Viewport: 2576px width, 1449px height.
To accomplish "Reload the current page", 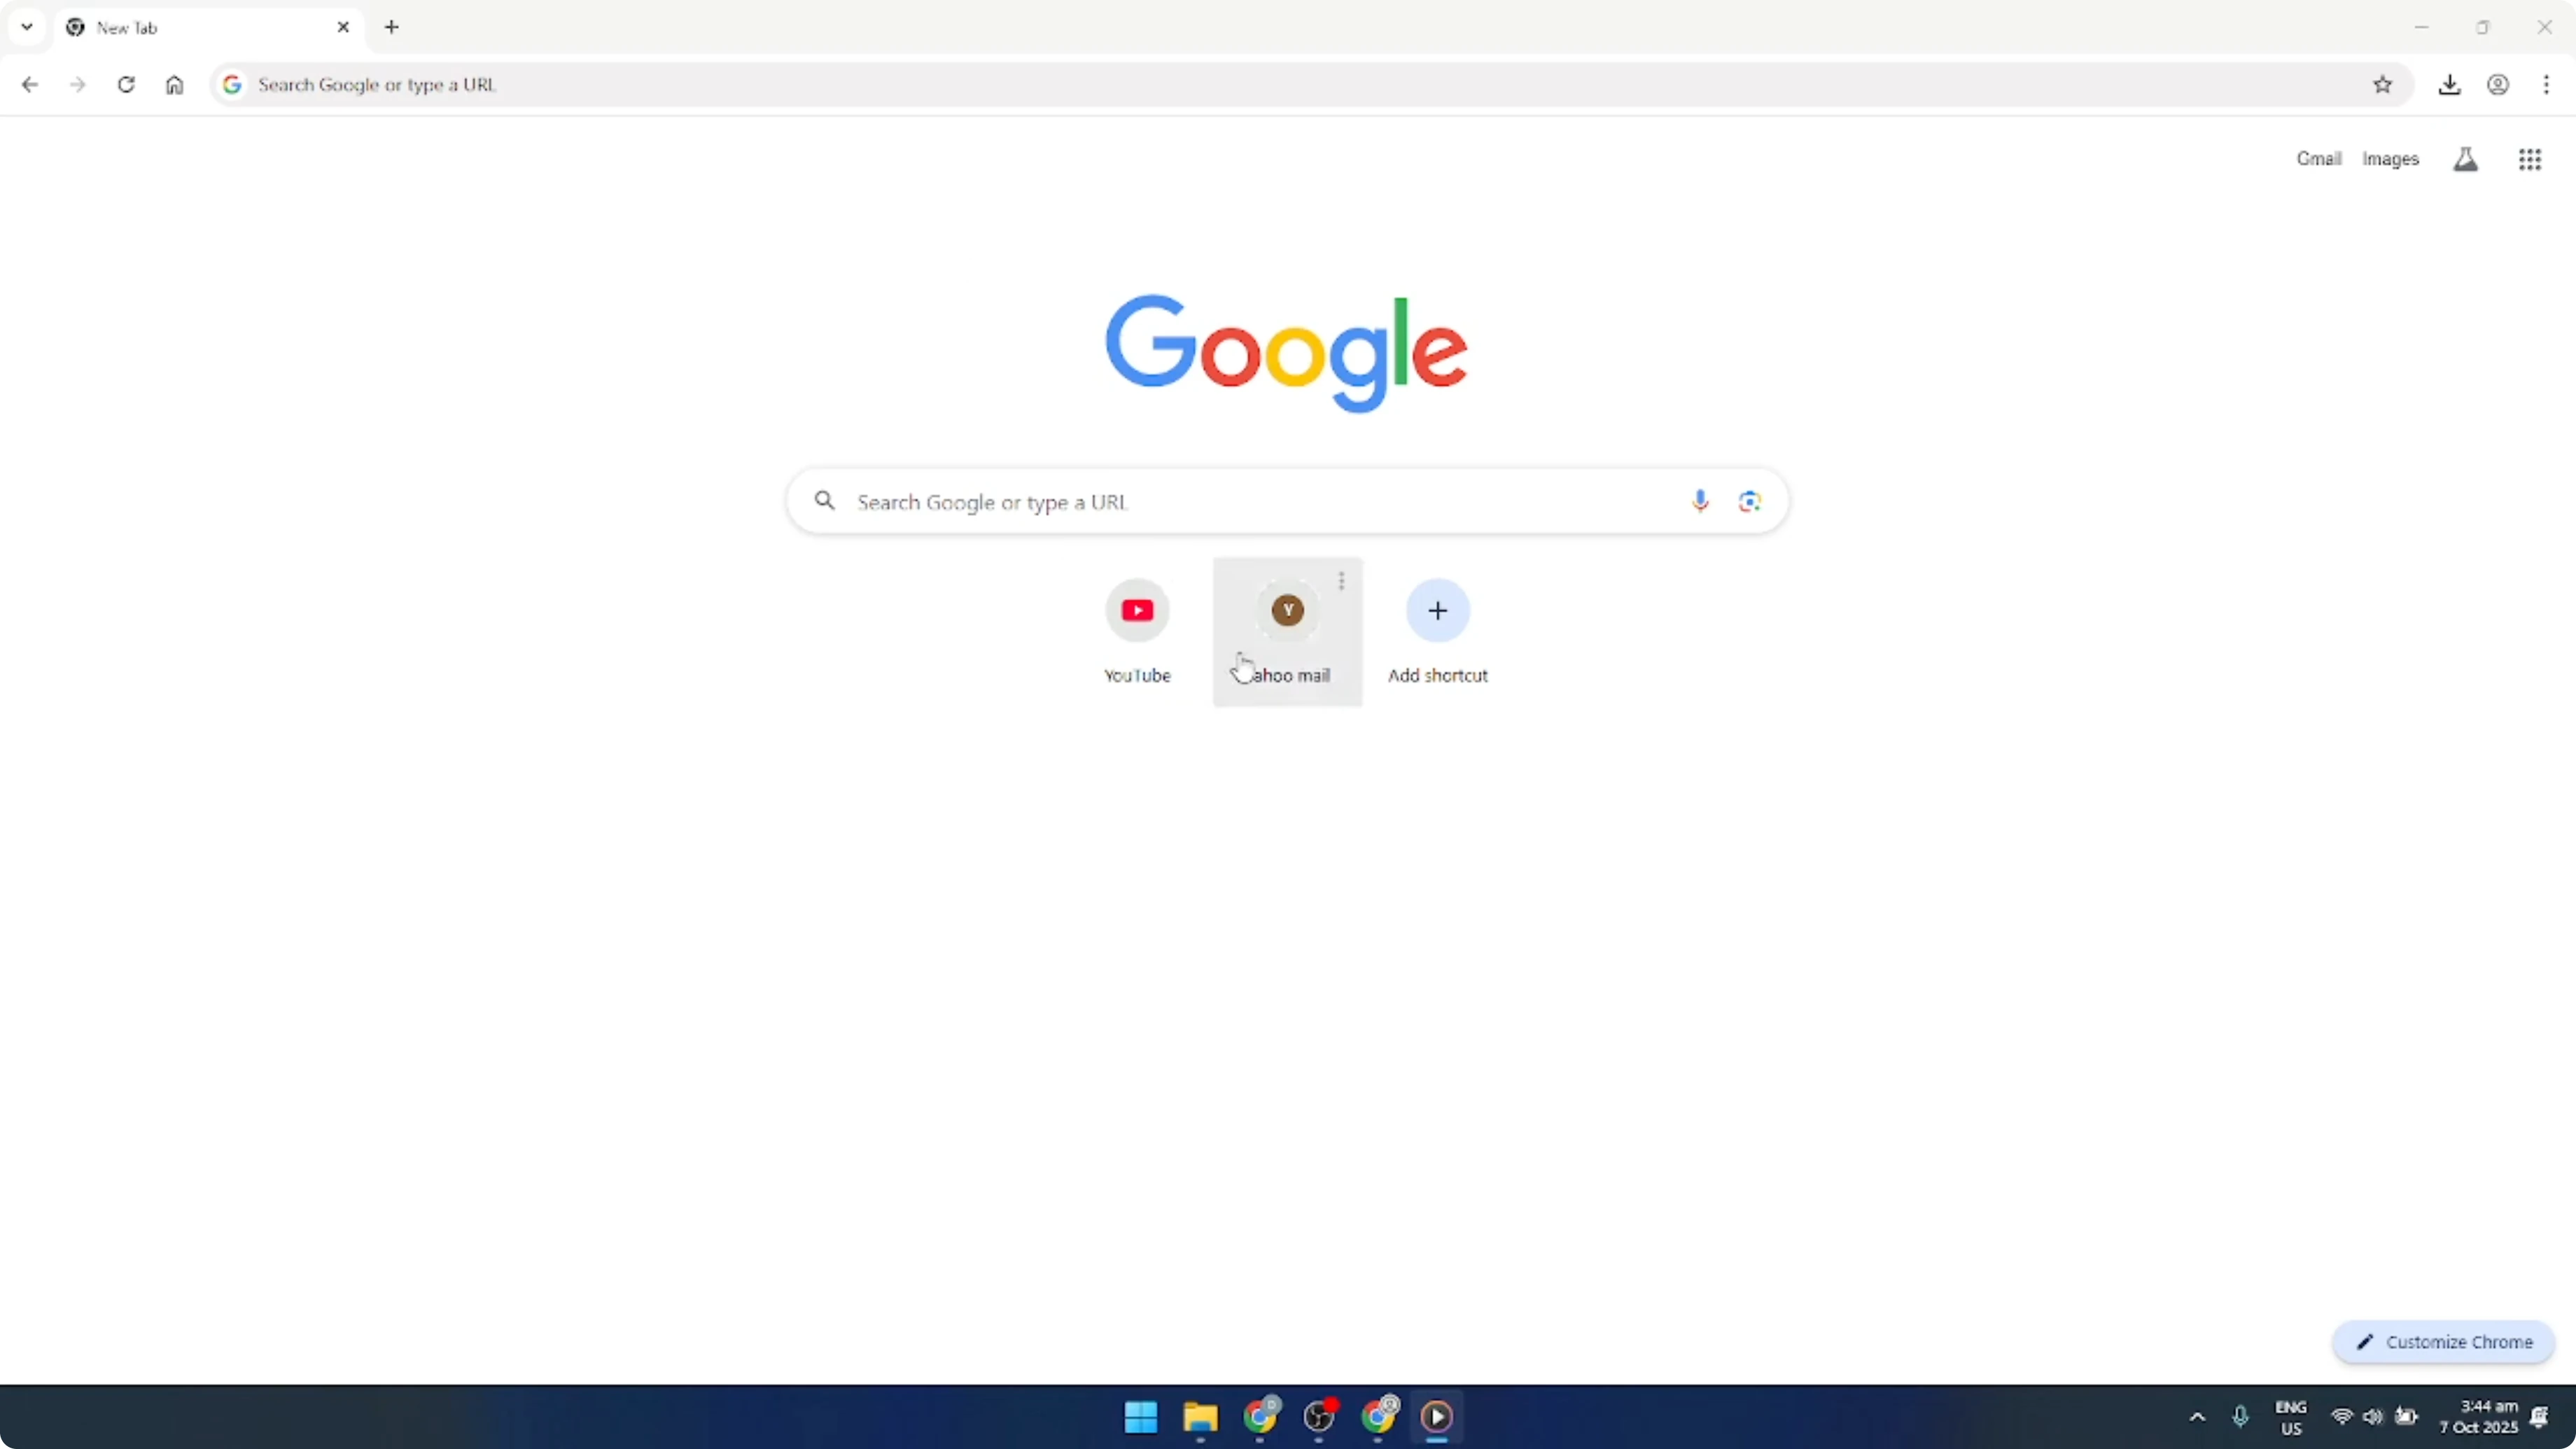I will point(126,85).
